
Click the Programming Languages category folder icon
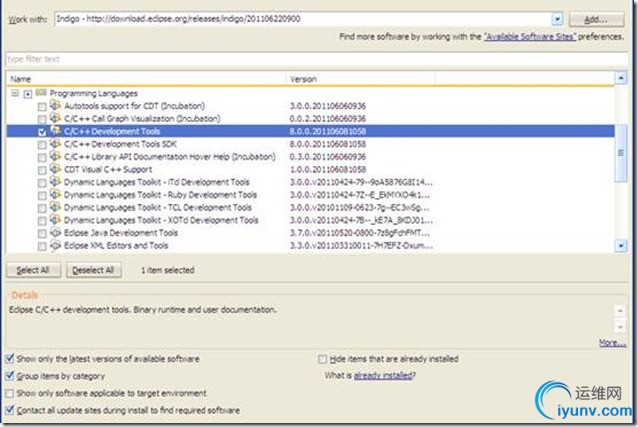[41, 92]
